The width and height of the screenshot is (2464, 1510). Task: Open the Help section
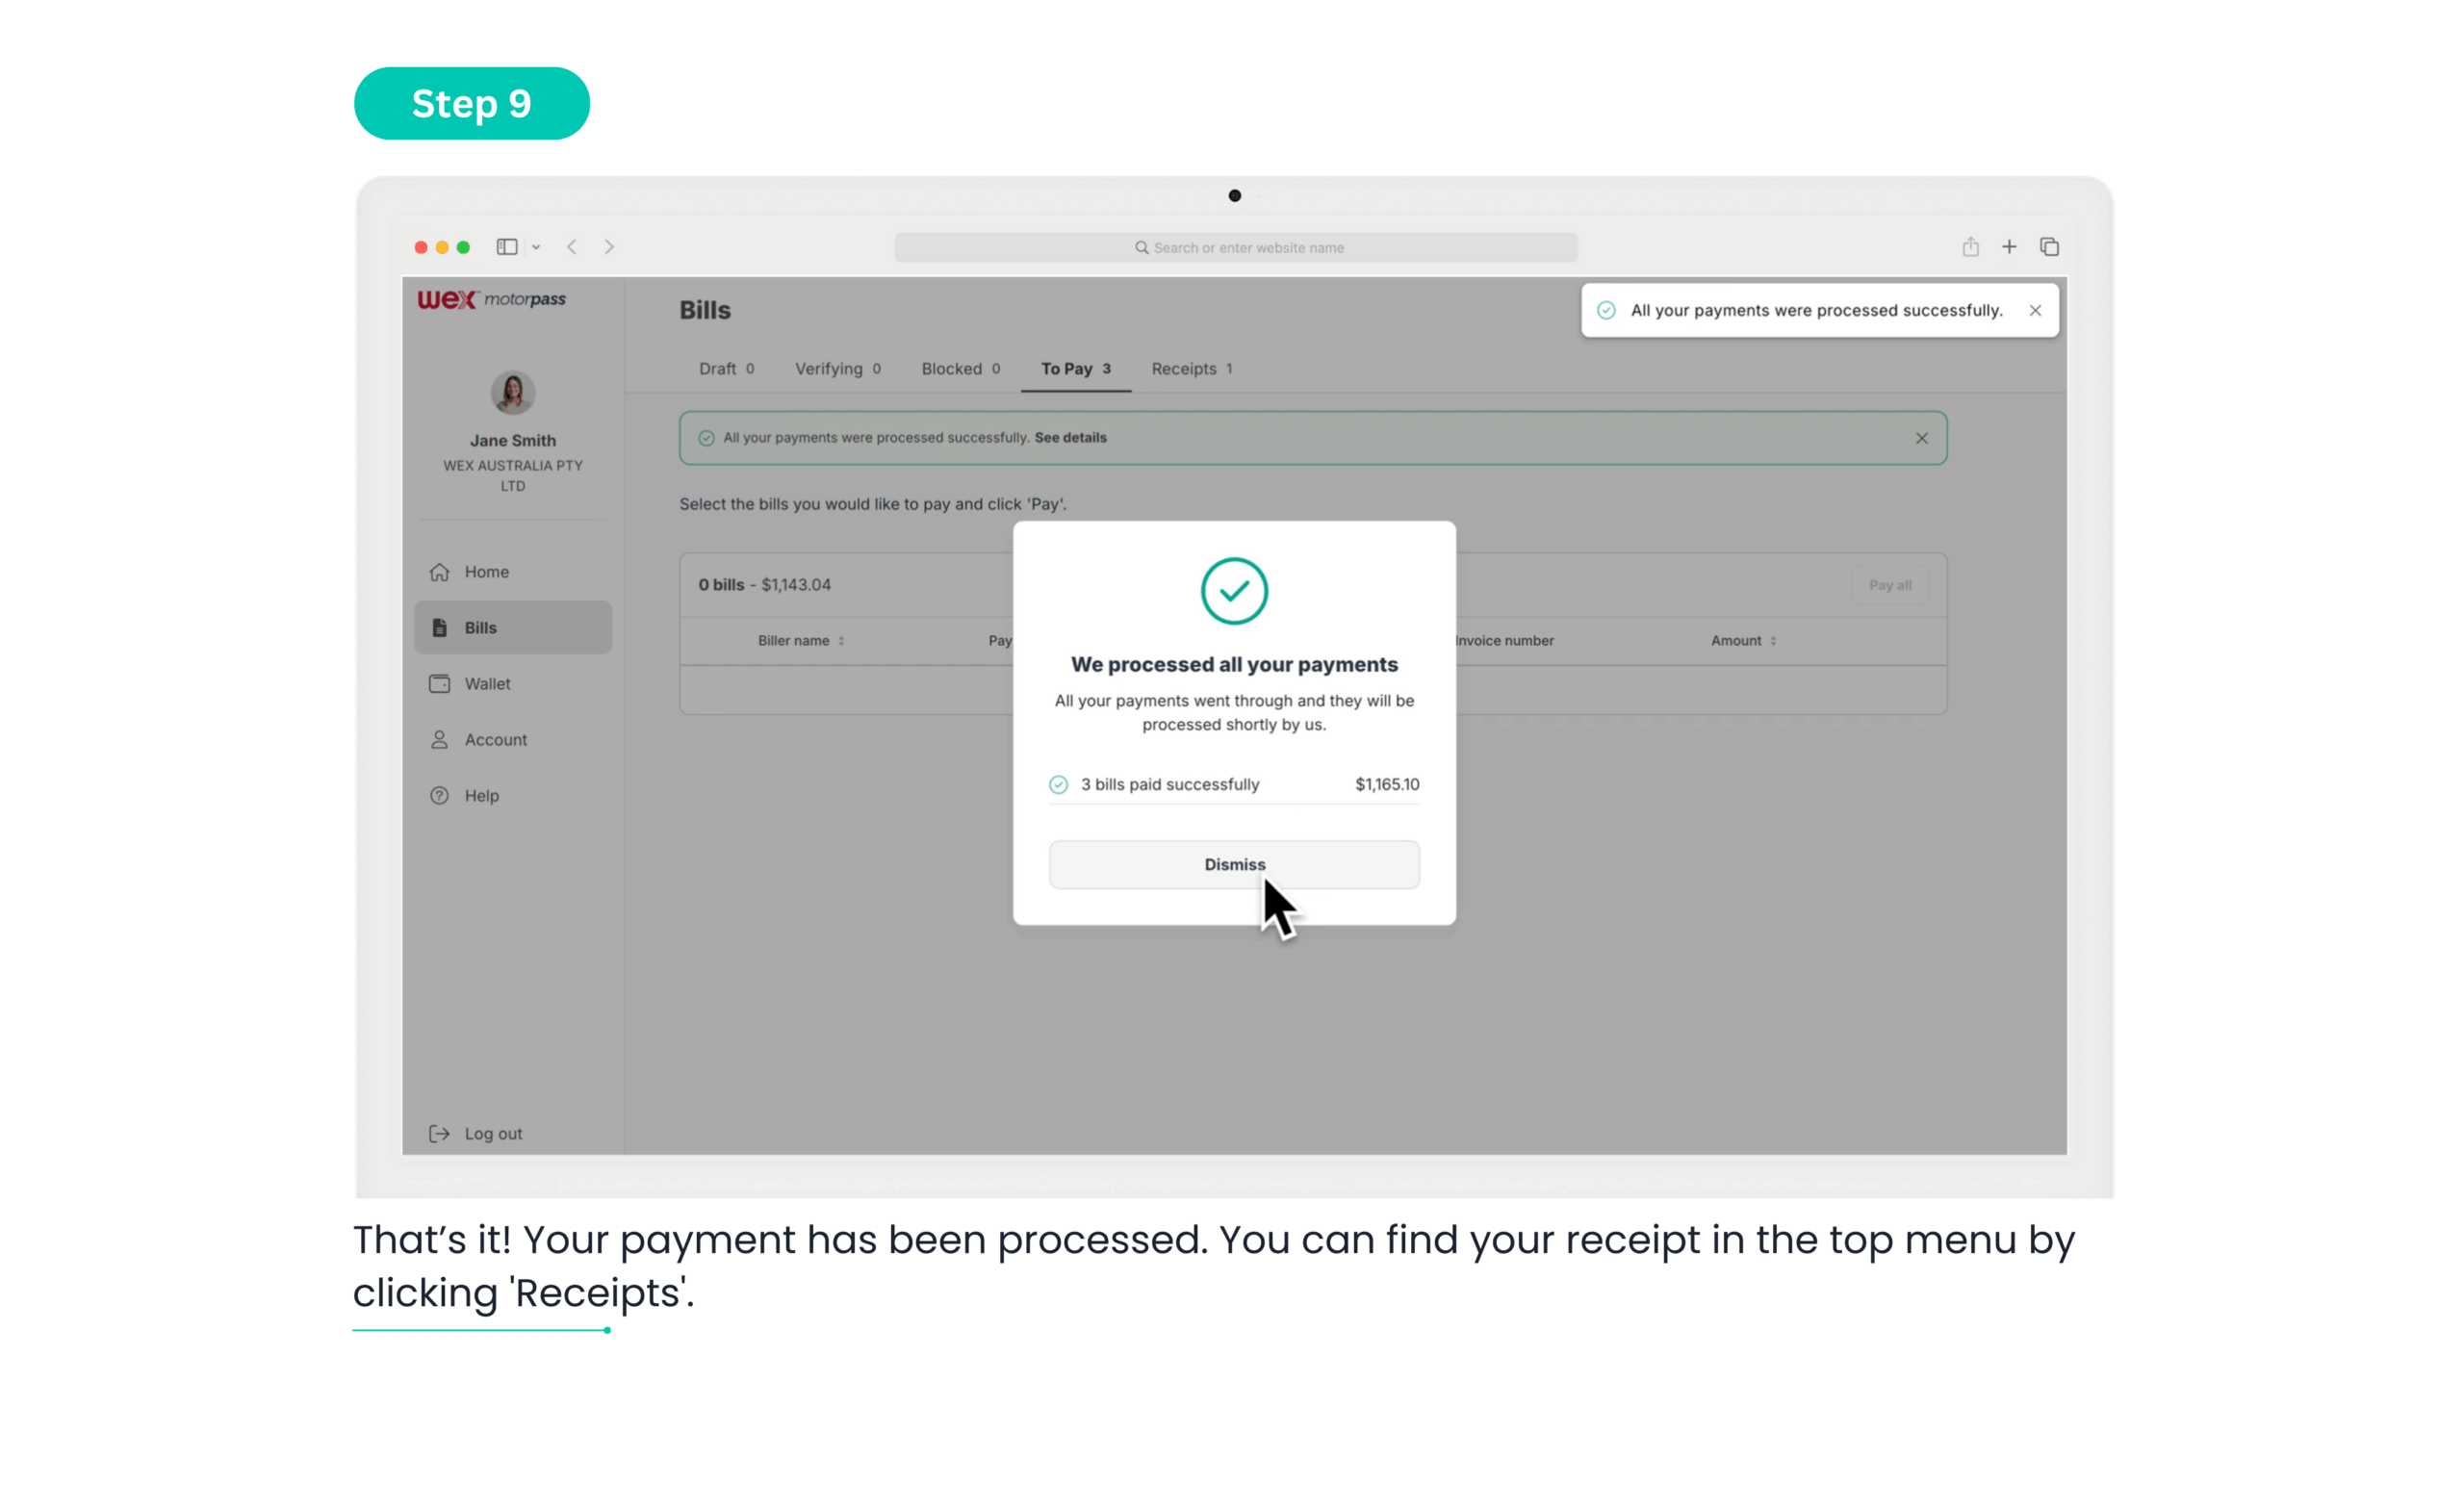point(481,796)
